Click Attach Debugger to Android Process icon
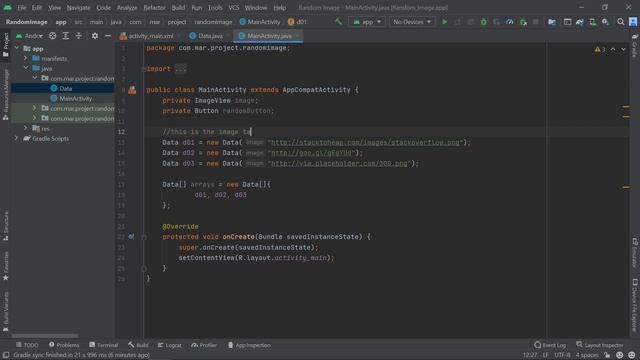 (x=523, y=22)
